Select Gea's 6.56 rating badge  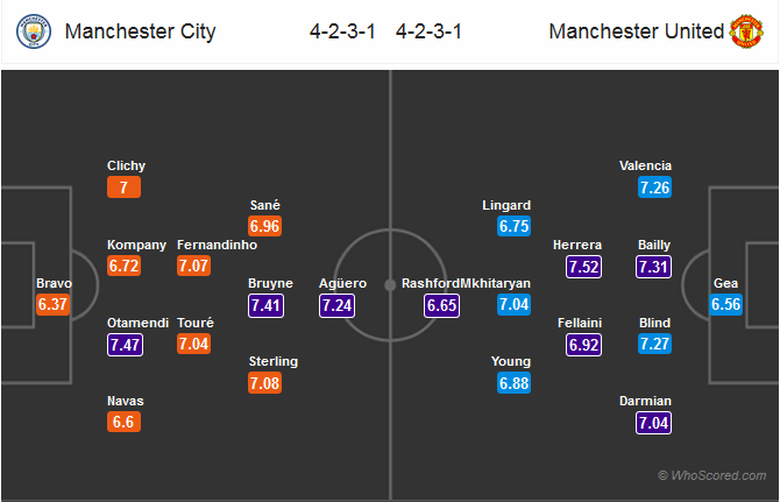click(x=726, y=304)
